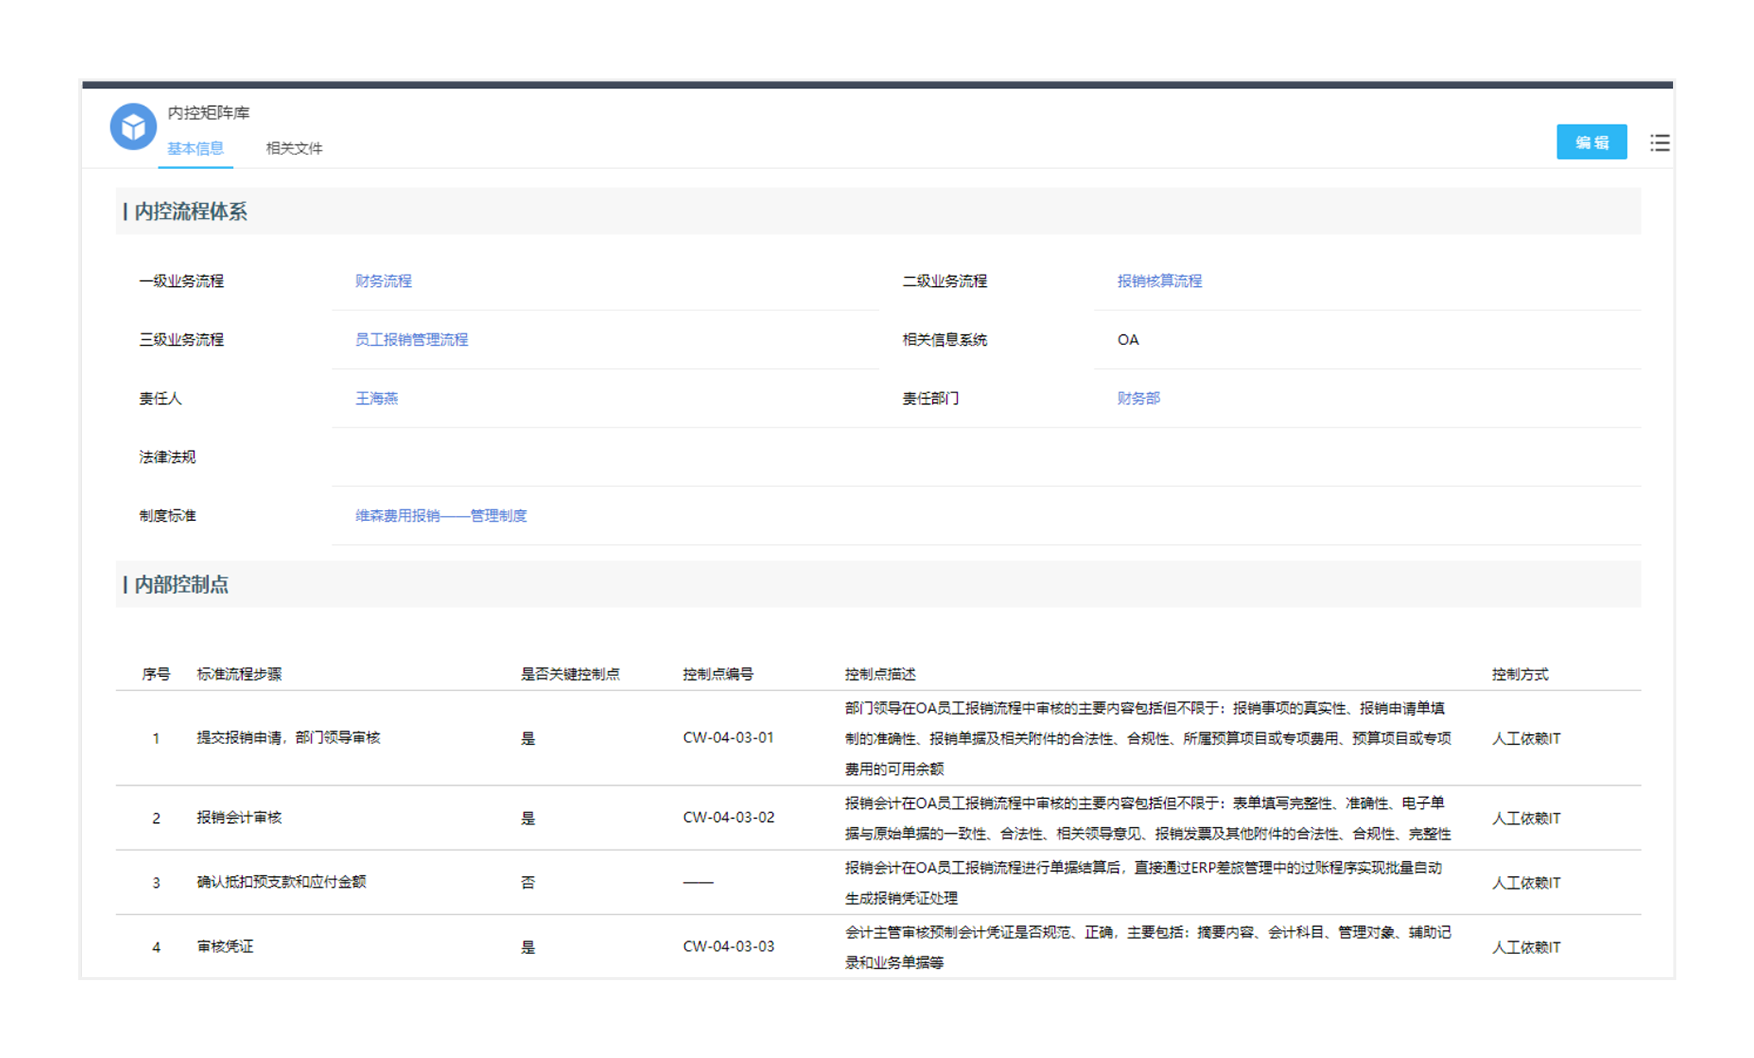Open the list menu icon beside 编辑

[1659, 143]
